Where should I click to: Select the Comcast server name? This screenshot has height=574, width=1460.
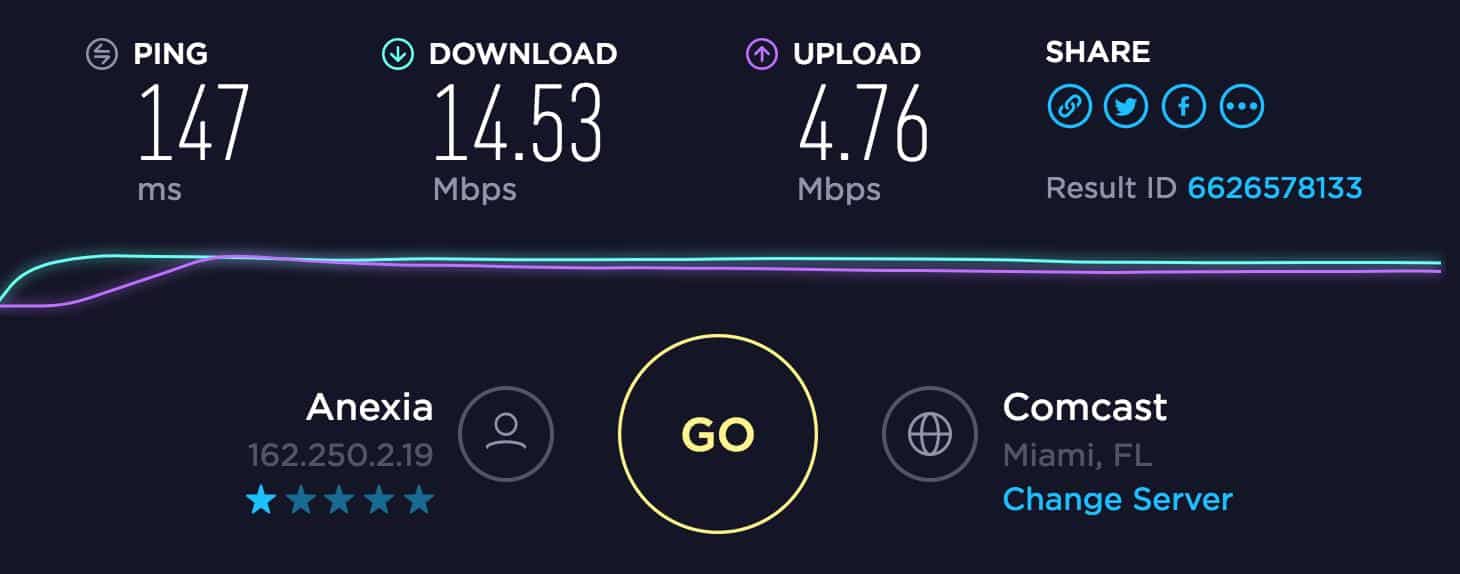coord(1085,407)
